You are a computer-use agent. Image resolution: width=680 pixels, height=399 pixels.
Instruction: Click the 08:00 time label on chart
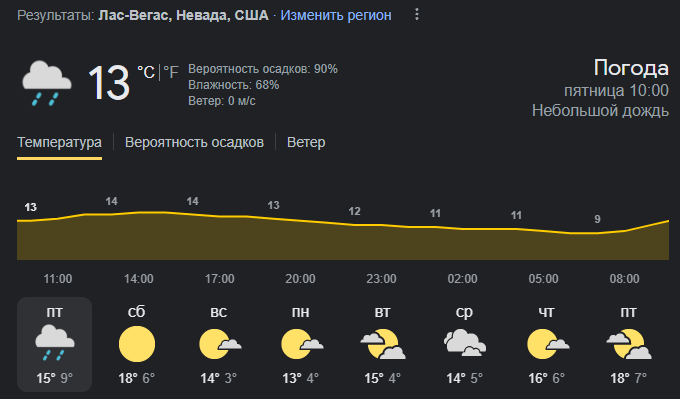coord(624,278)
